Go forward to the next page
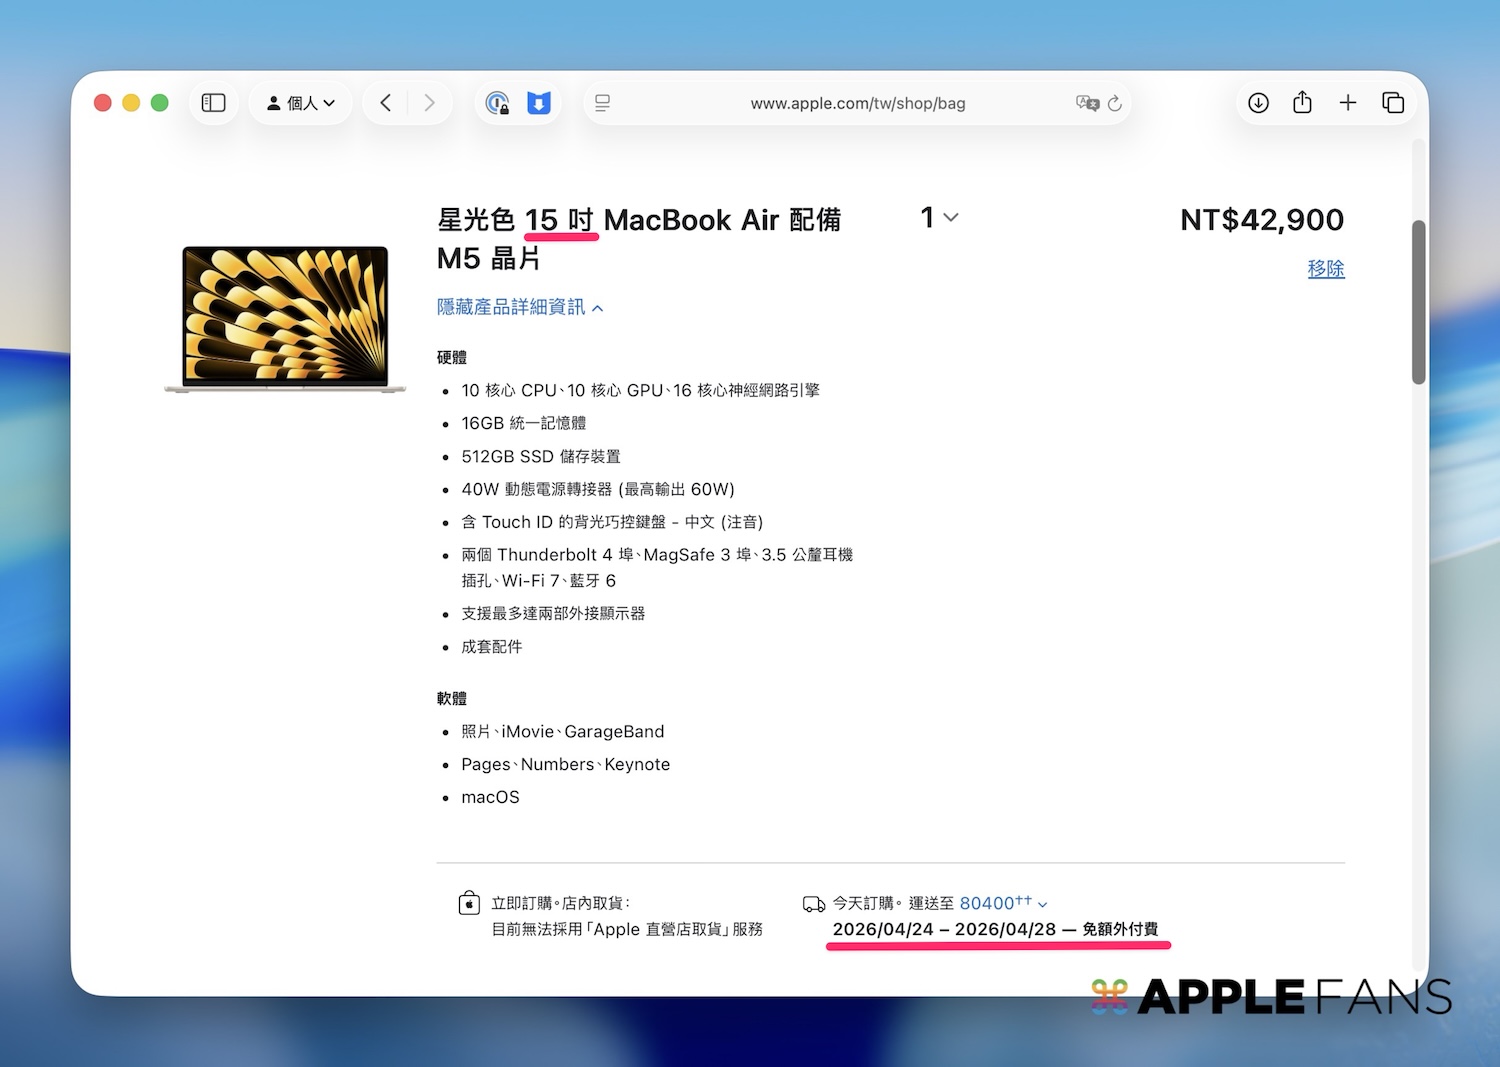Viewport: 1500px width, 1067px height. pyautogui.click(x=429, y=103)
